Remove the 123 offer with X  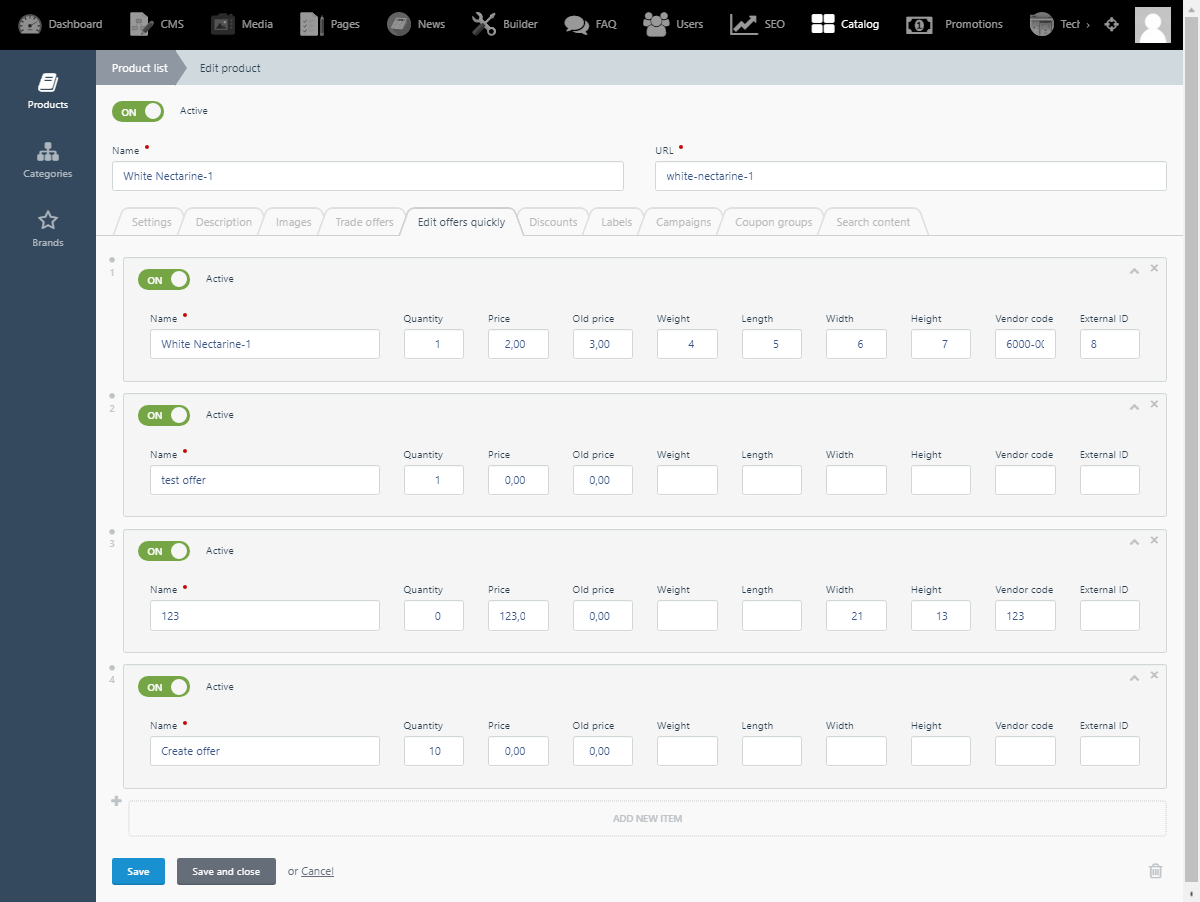click(1154, 540)
